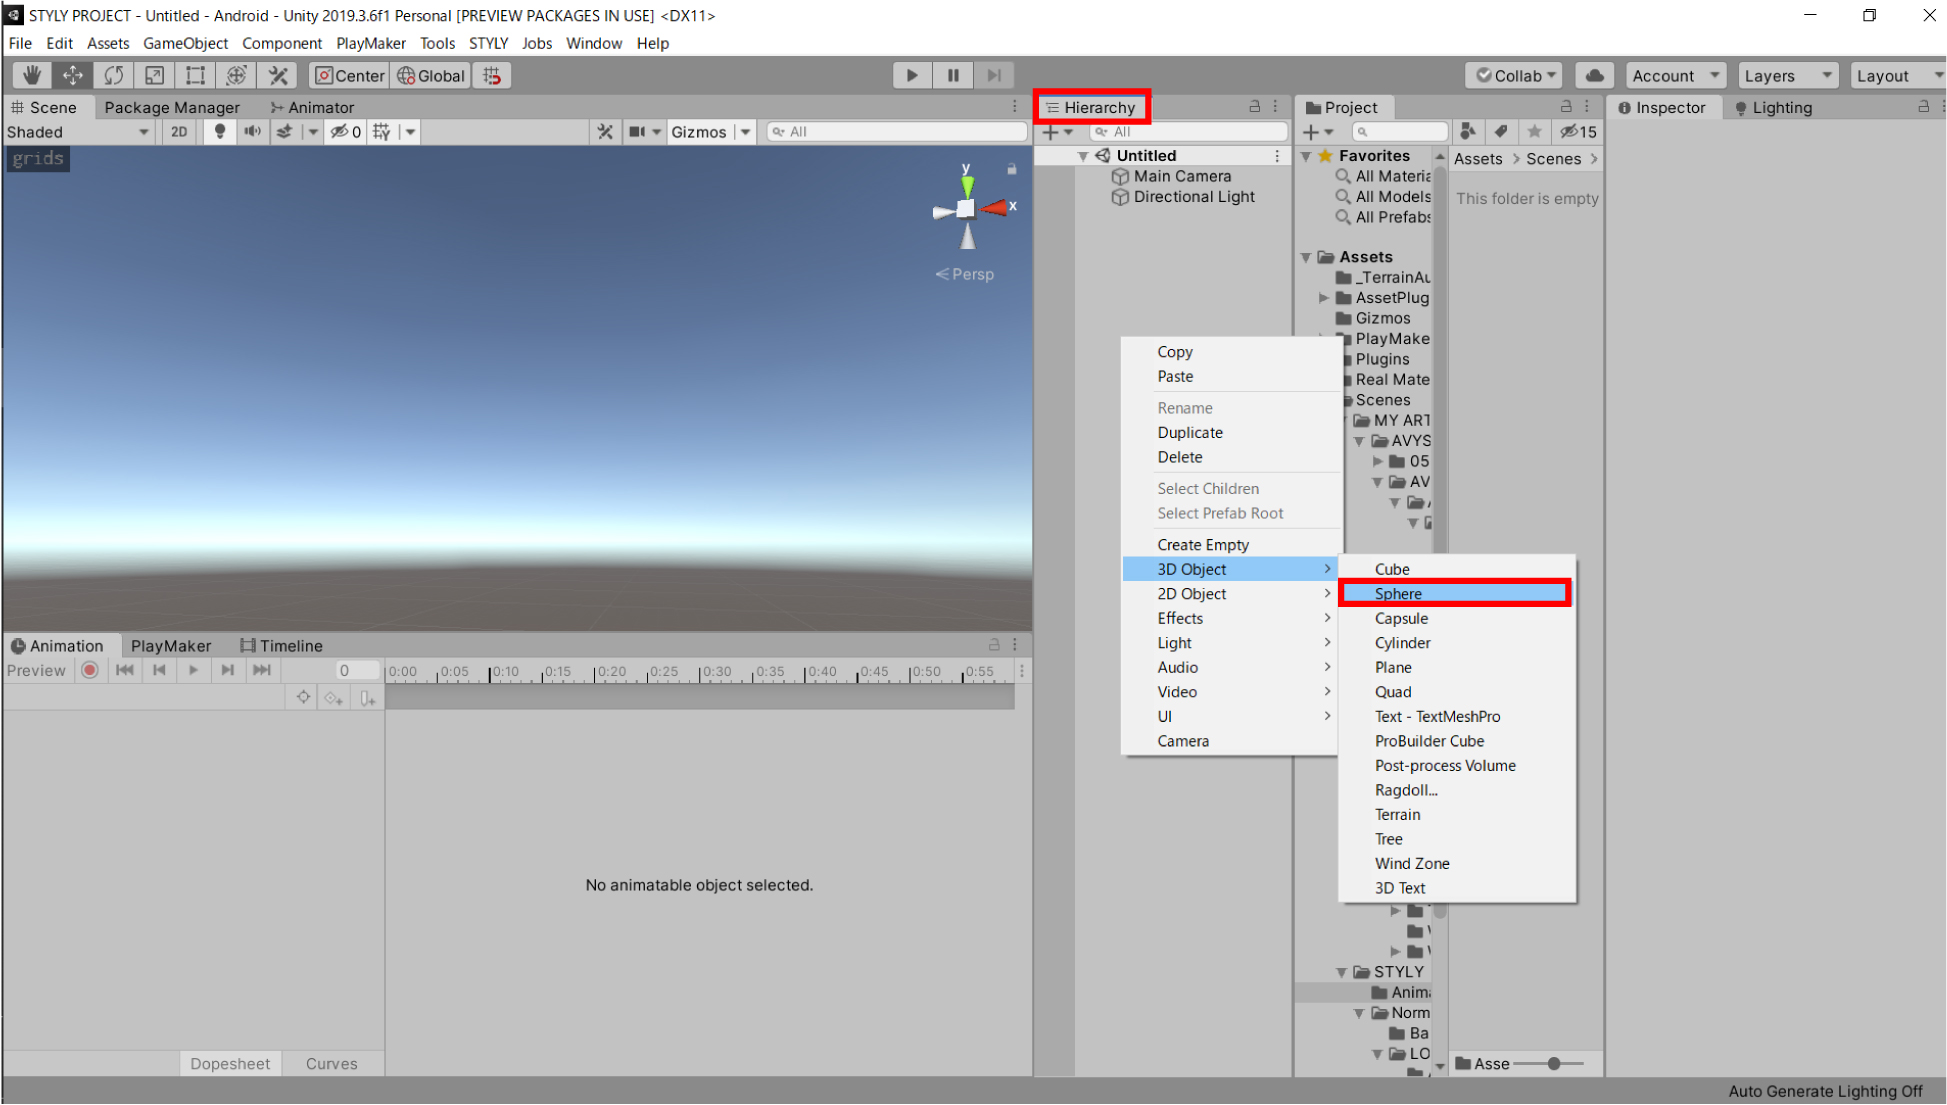Collapse the Assets folder tree
1947x1105 pixels.
(1305, 257)
